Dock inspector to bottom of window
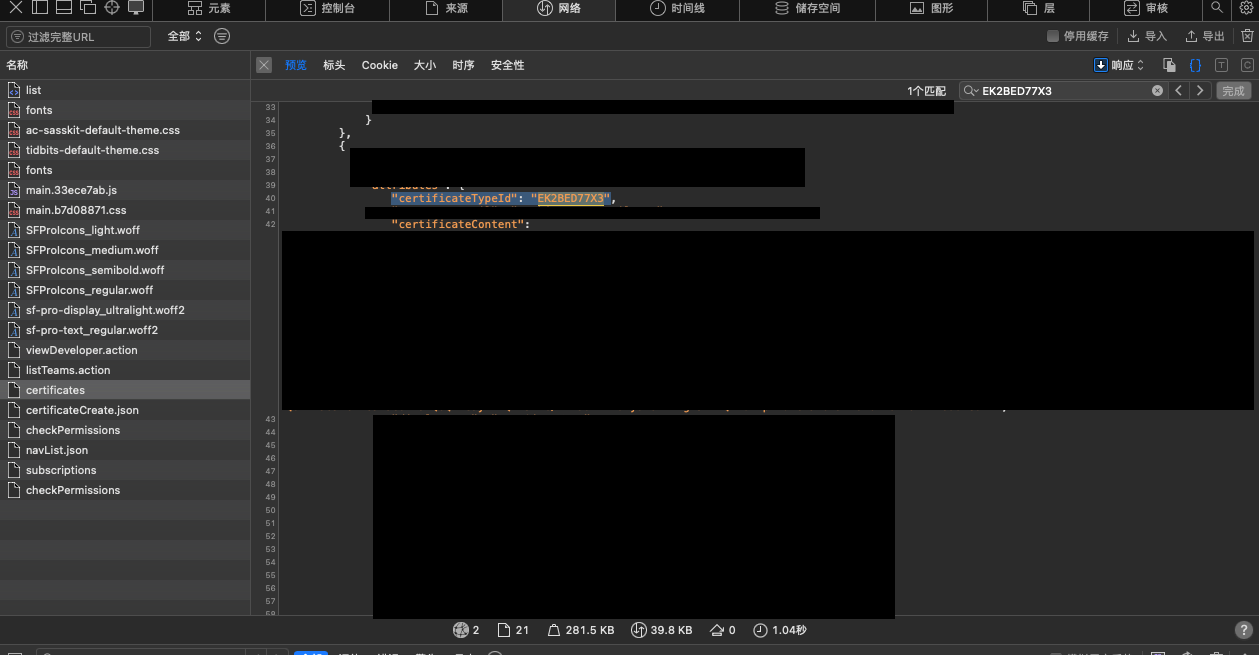 [63, 8]
